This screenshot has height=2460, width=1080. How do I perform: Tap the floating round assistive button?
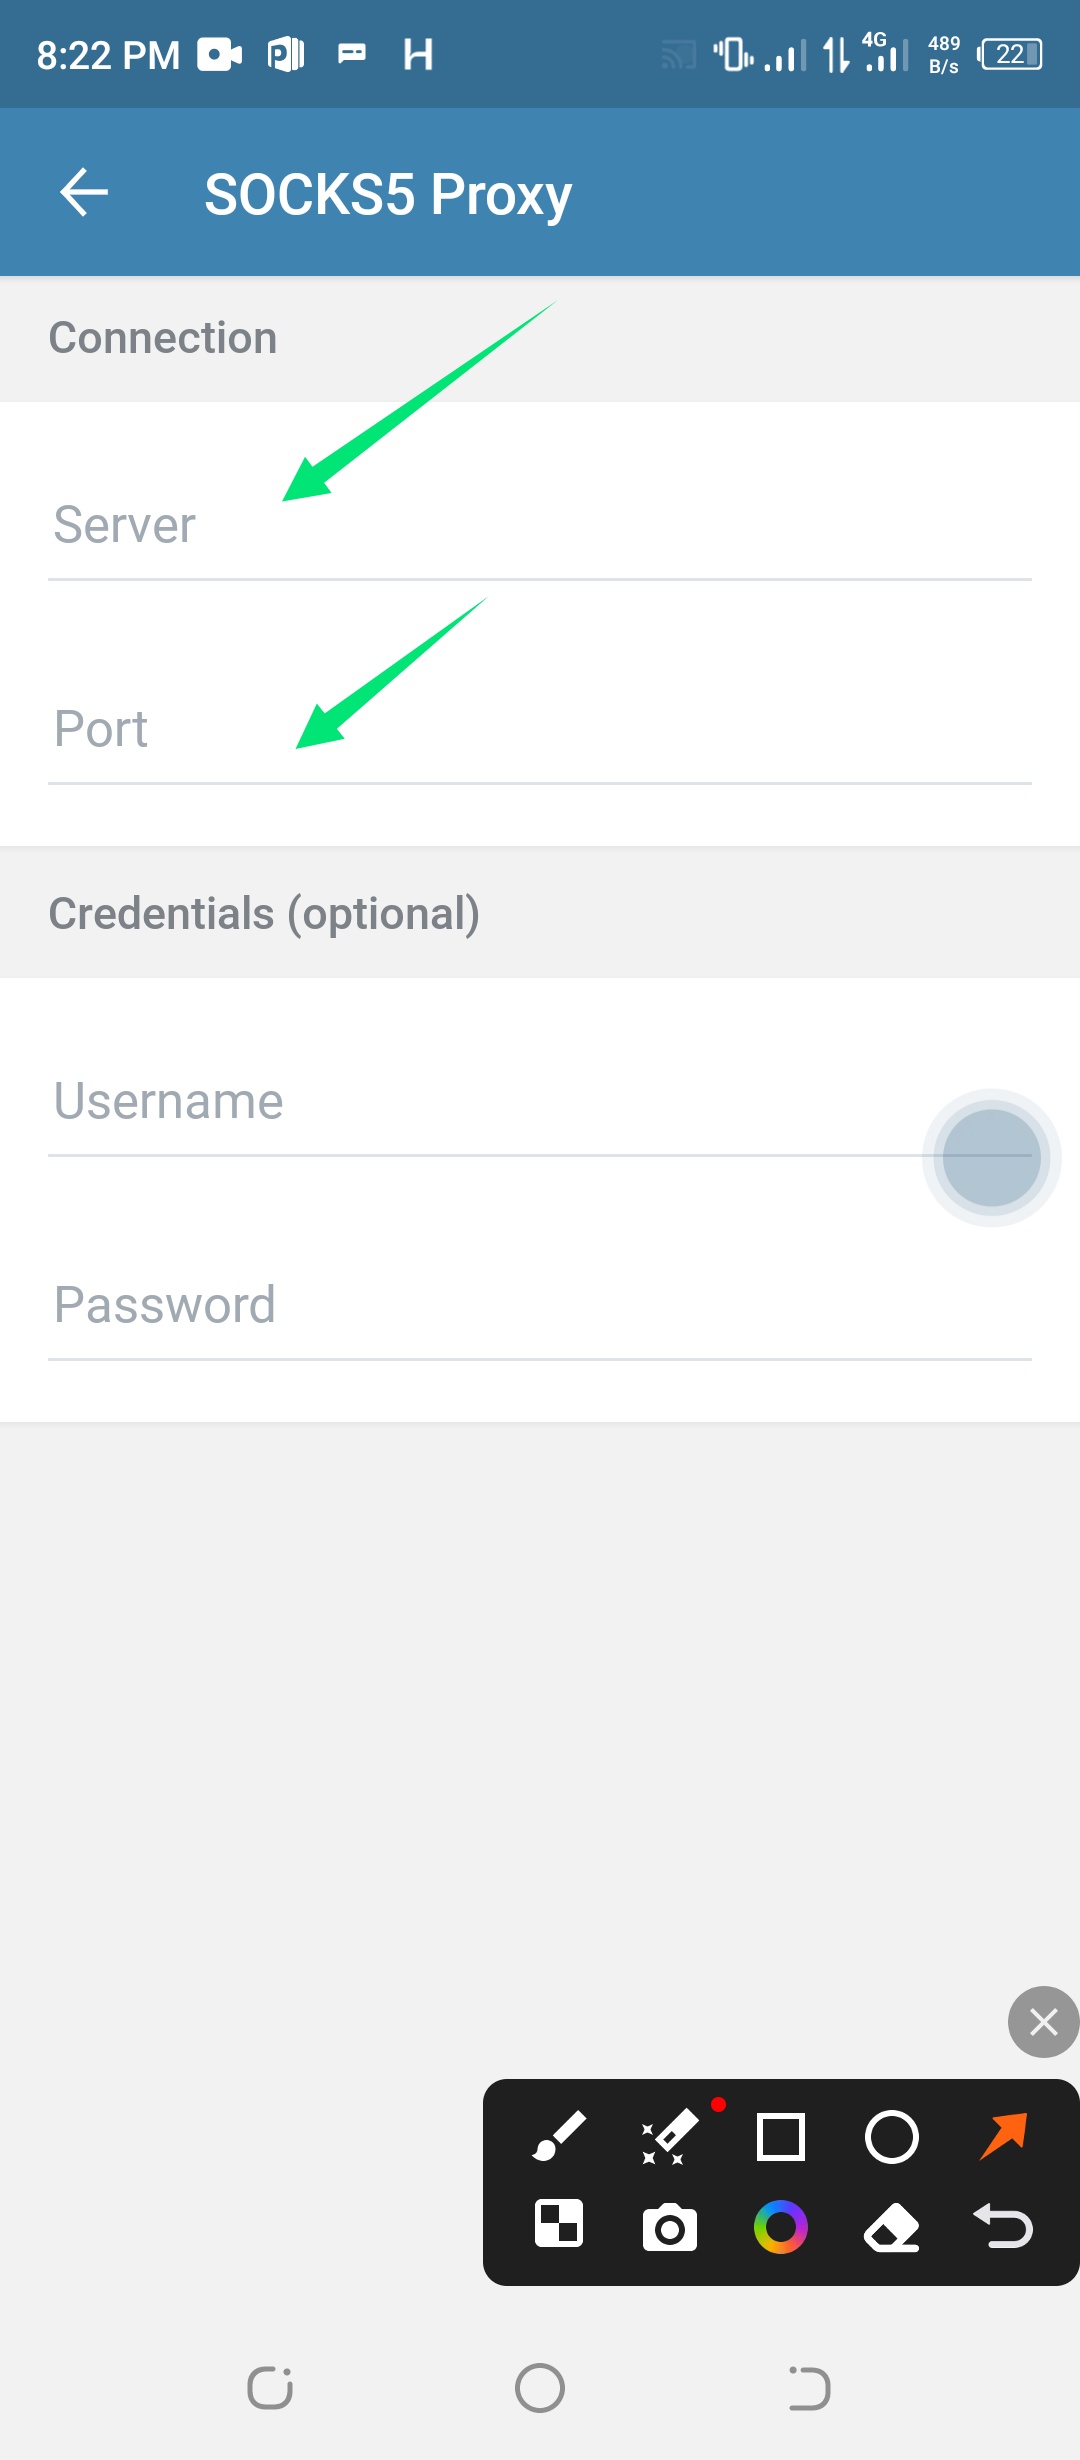pos(992,1158)
